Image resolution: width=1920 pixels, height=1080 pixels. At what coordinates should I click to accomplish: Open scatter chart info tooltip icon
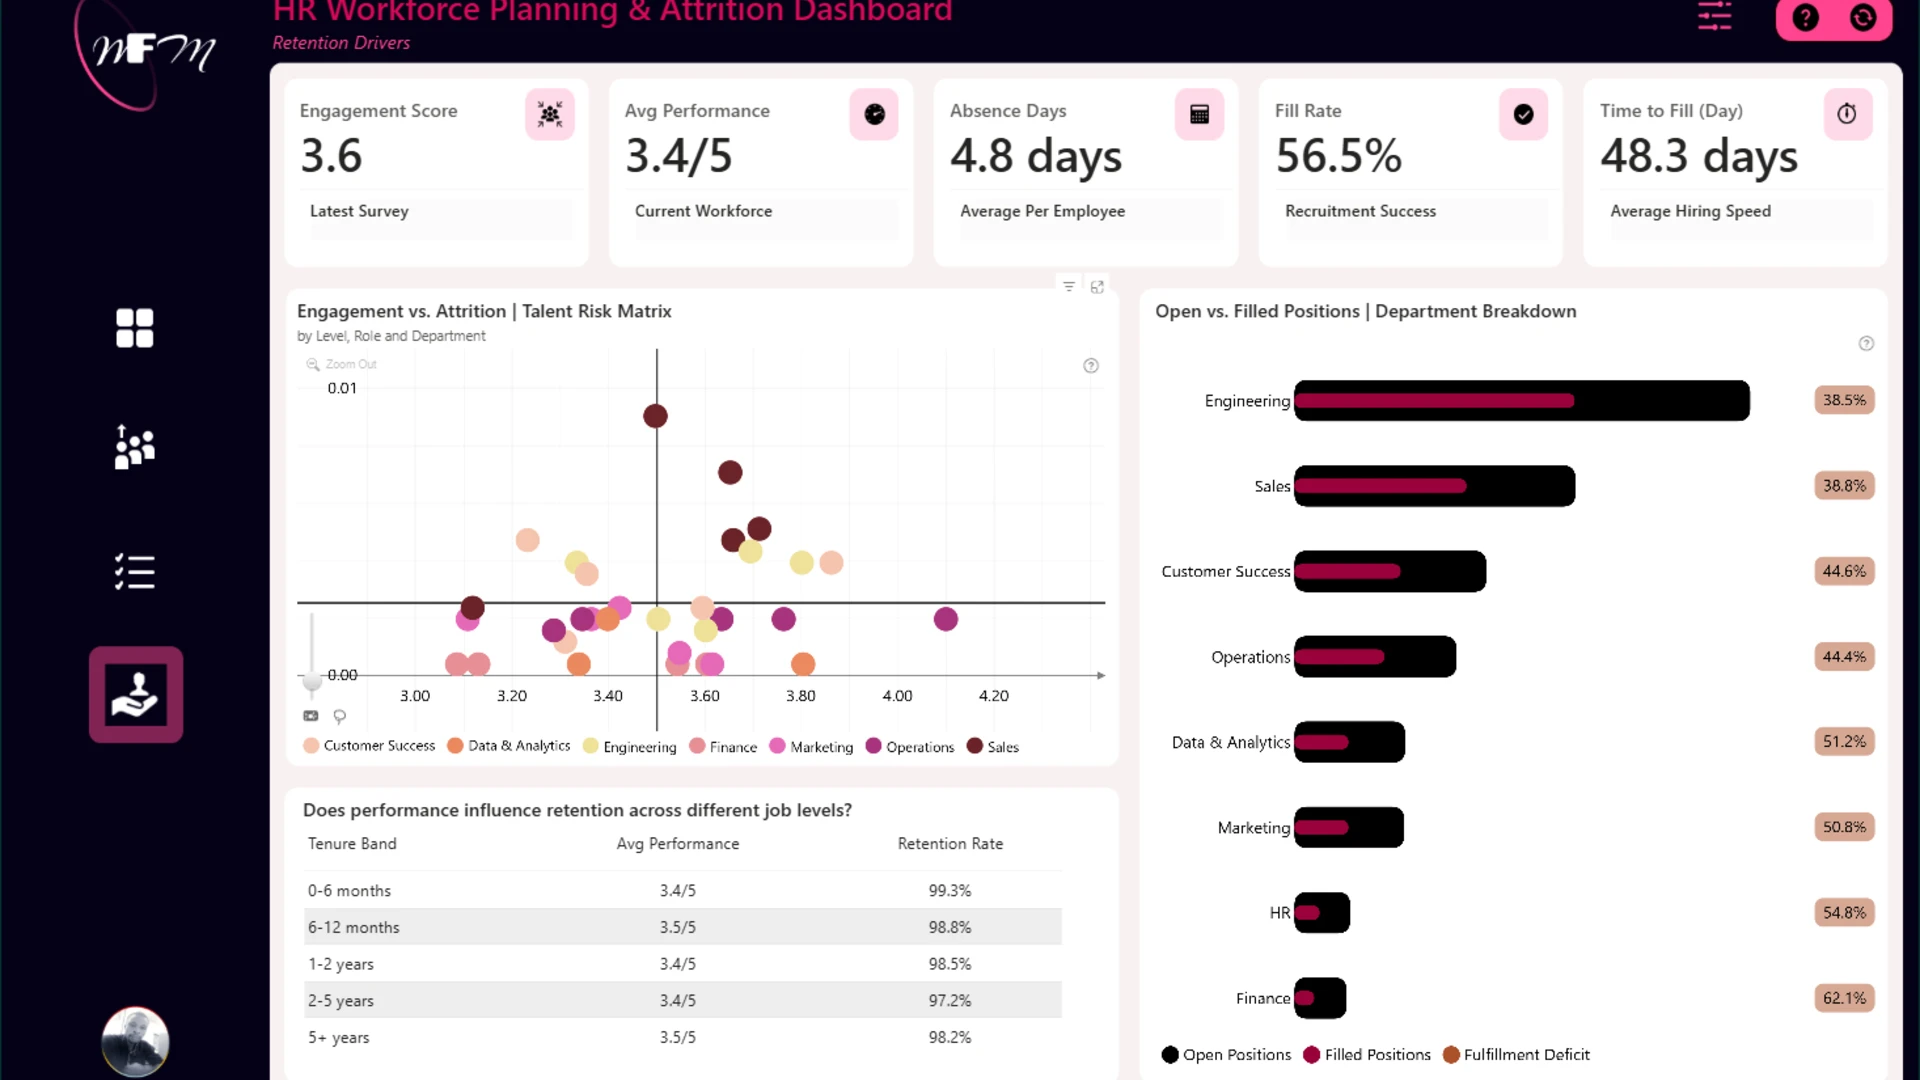(1091, 366)
